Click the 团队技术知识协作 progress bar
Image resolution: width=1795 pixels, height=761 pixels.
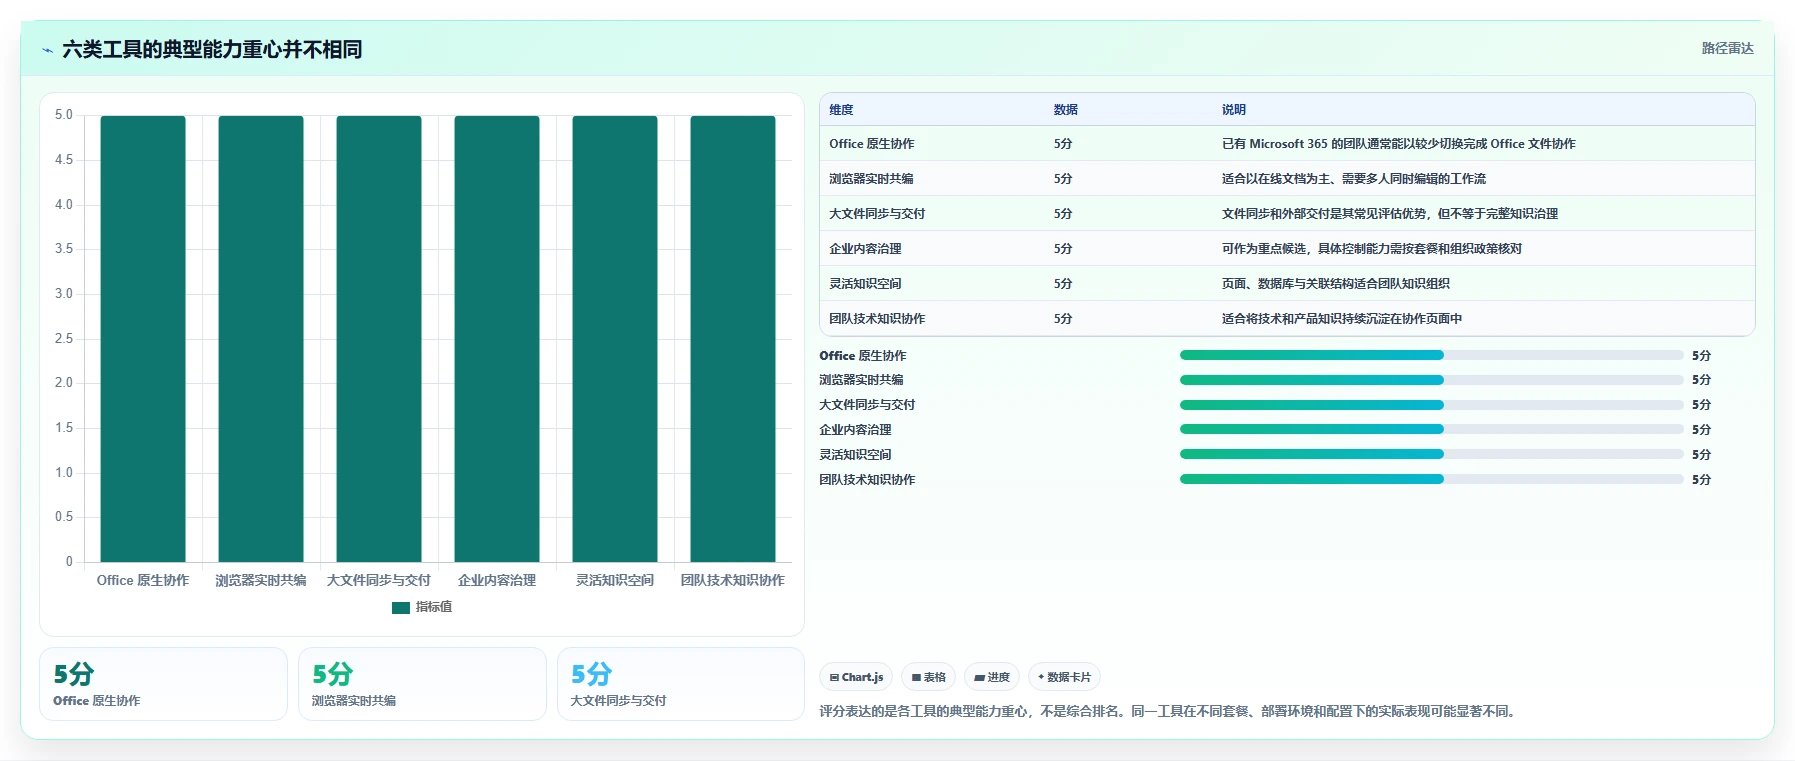(x=1431, y=479)
